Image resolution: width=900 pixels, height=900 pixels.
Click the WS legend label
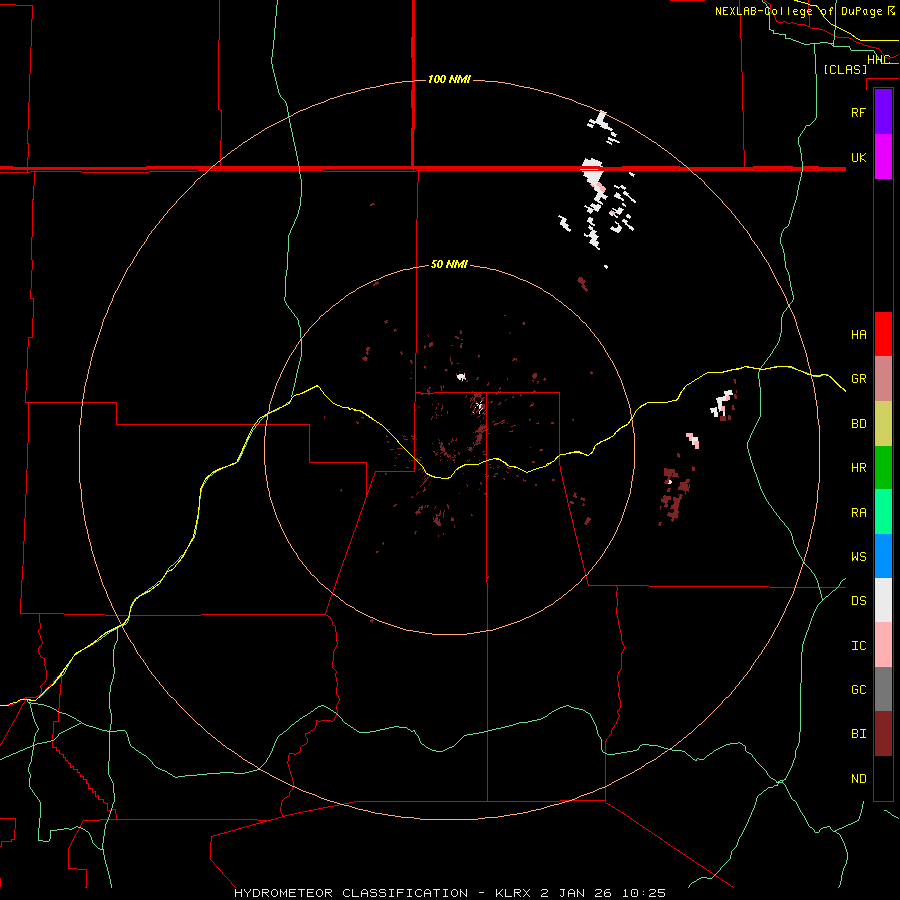(858, 557)
